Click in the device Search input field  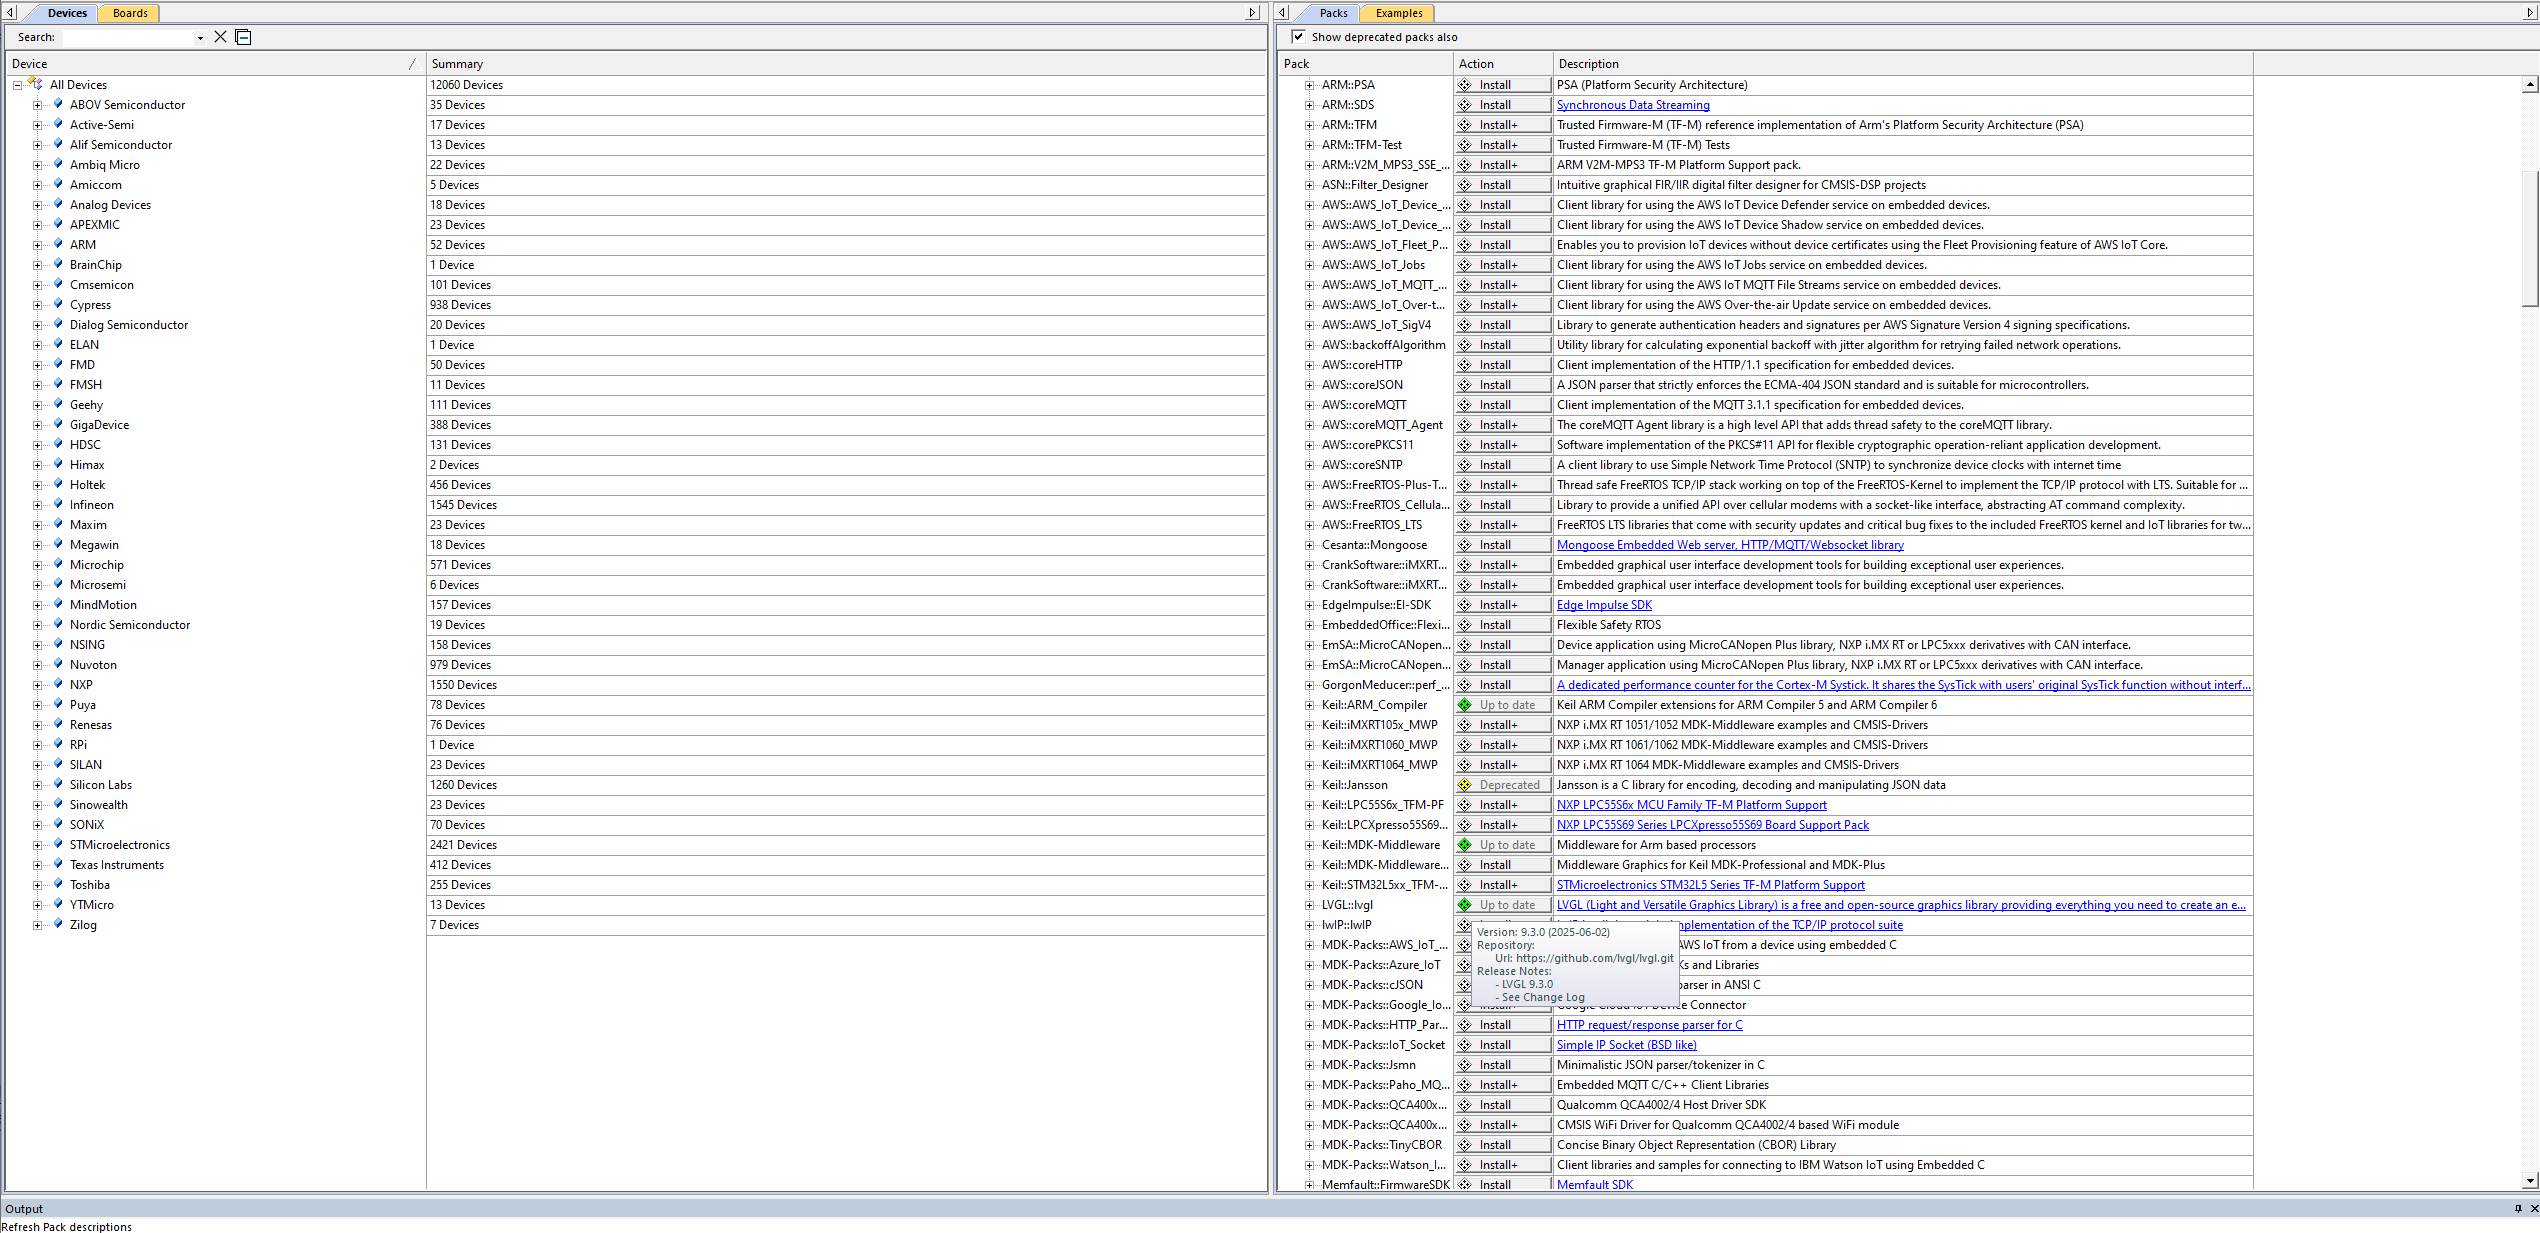pos(128,38)
